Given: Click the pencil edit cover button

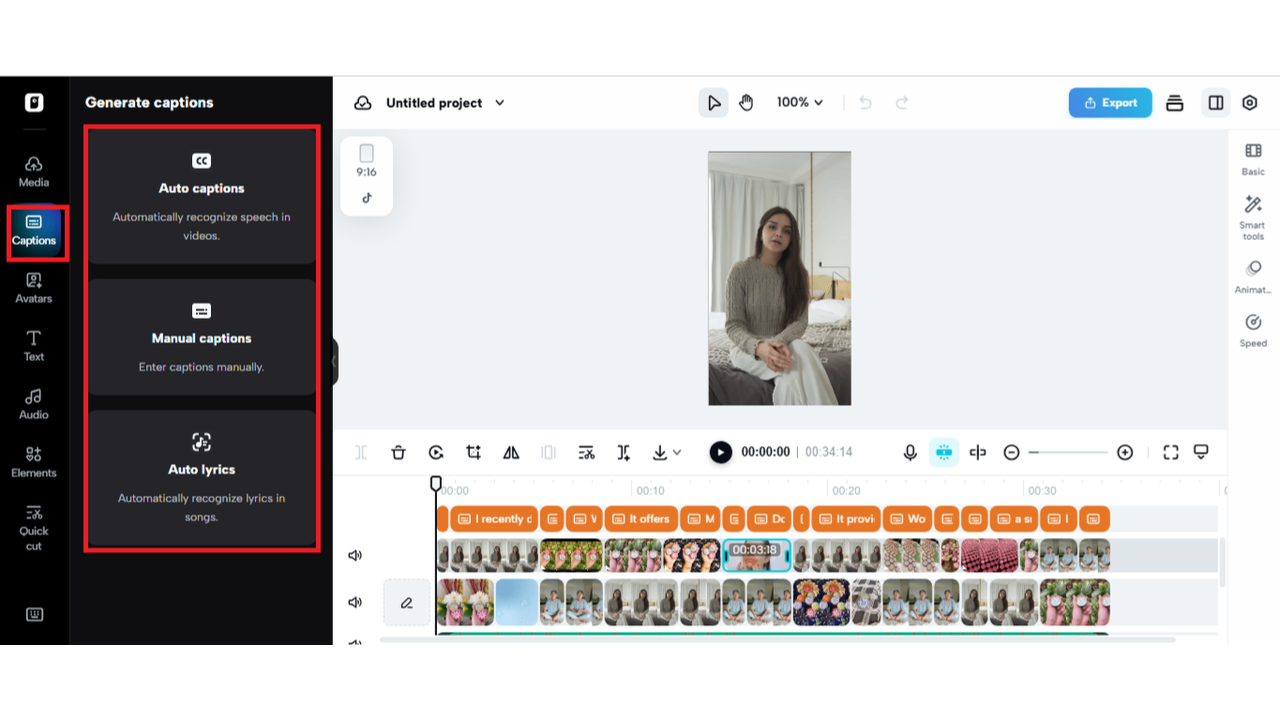Looking at the screenshot, I should click(x=407, y=603).
